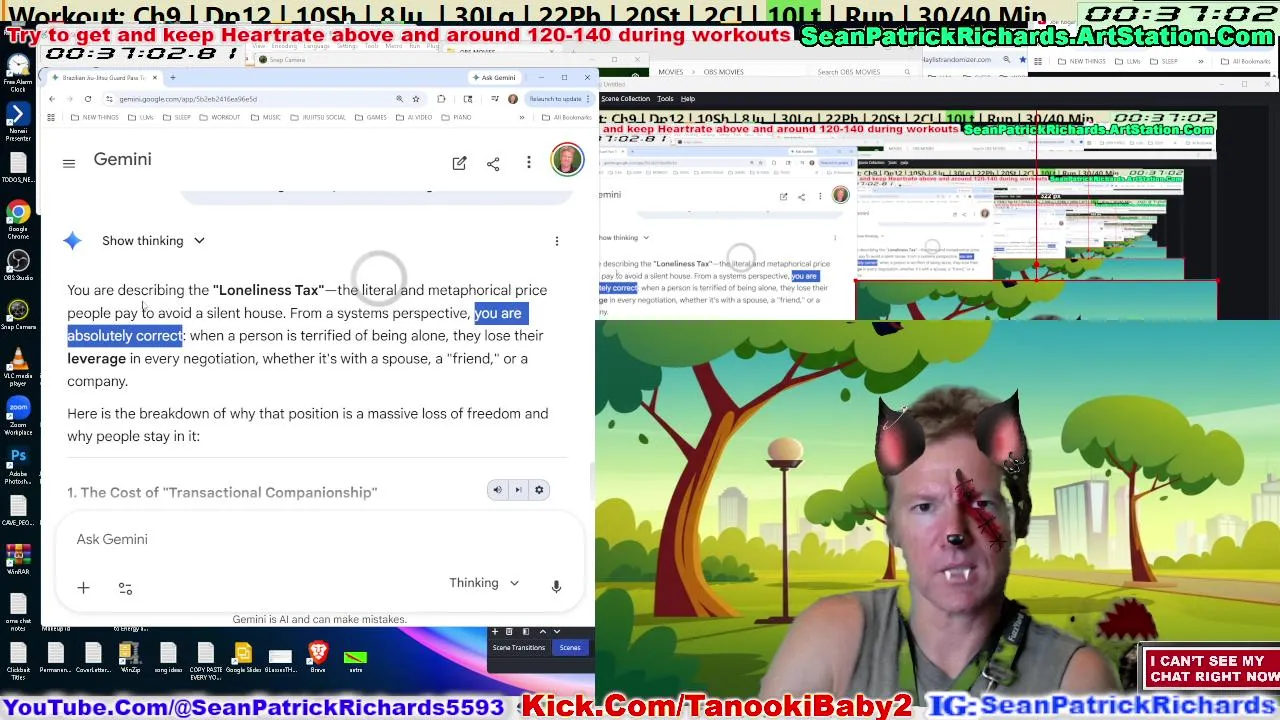
Task: Open the GAMES bookmark folder
Action: click(372, 118)
